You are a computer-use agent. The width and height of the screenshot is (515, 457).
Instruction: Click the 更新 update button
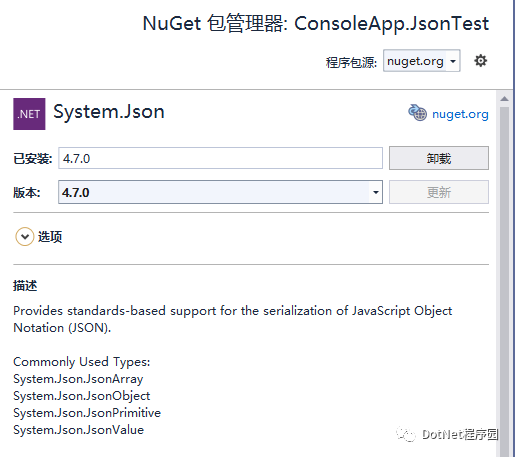(x=439, y=192)
